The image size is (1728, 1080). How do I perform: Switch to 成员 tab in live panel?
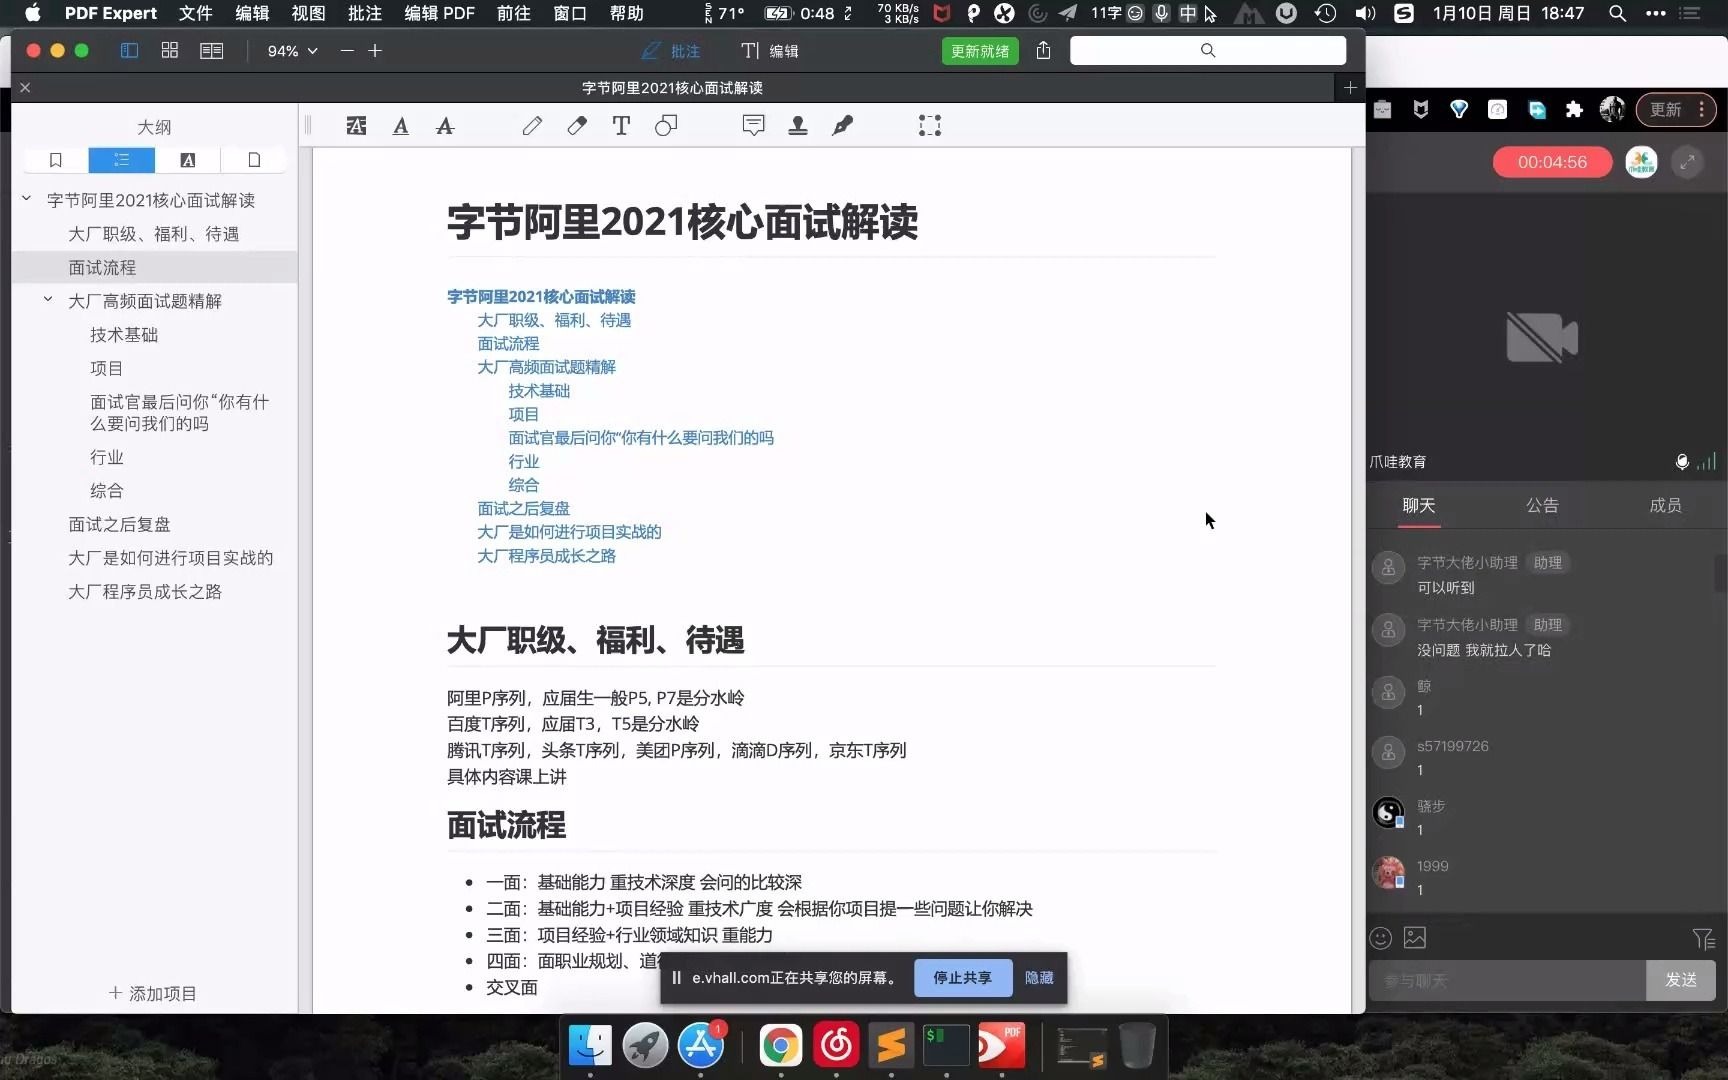coord(1665,506)
